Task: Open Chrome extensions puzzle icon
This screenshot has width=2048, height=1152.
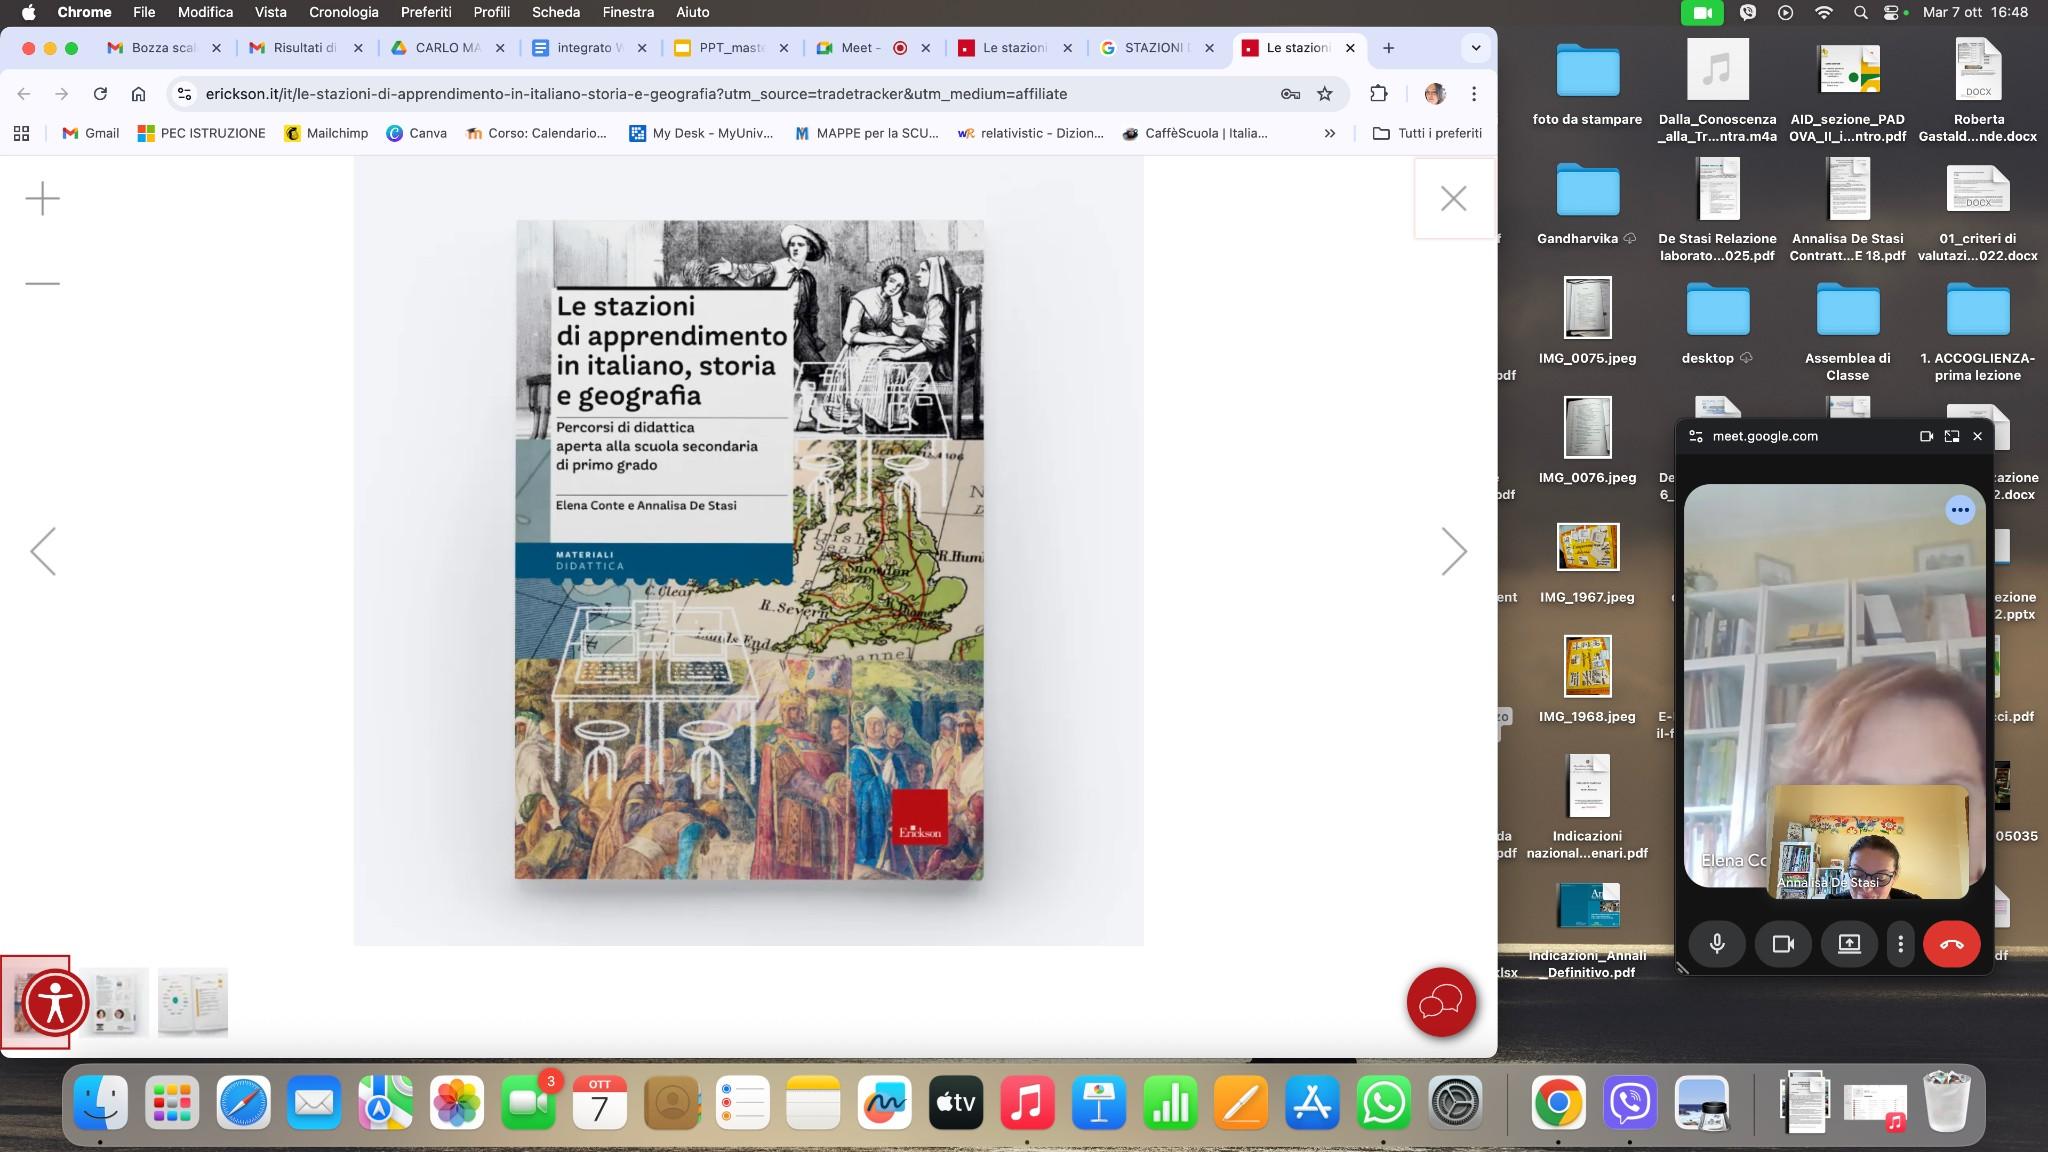Action: (1379, 94)
